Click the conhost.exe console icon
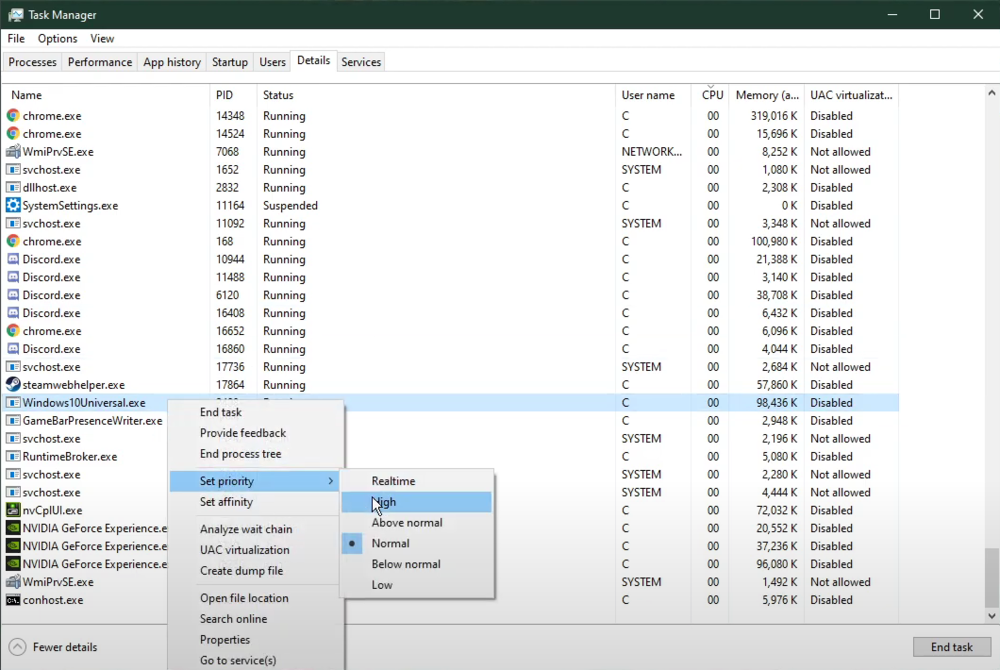This screenshot has height=670, width=1000. click(11, 600)
